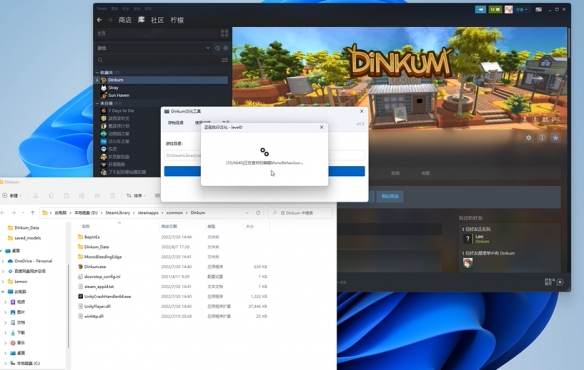
Task: Click the Explorer search Dinkum field
Action: (300, 213)
